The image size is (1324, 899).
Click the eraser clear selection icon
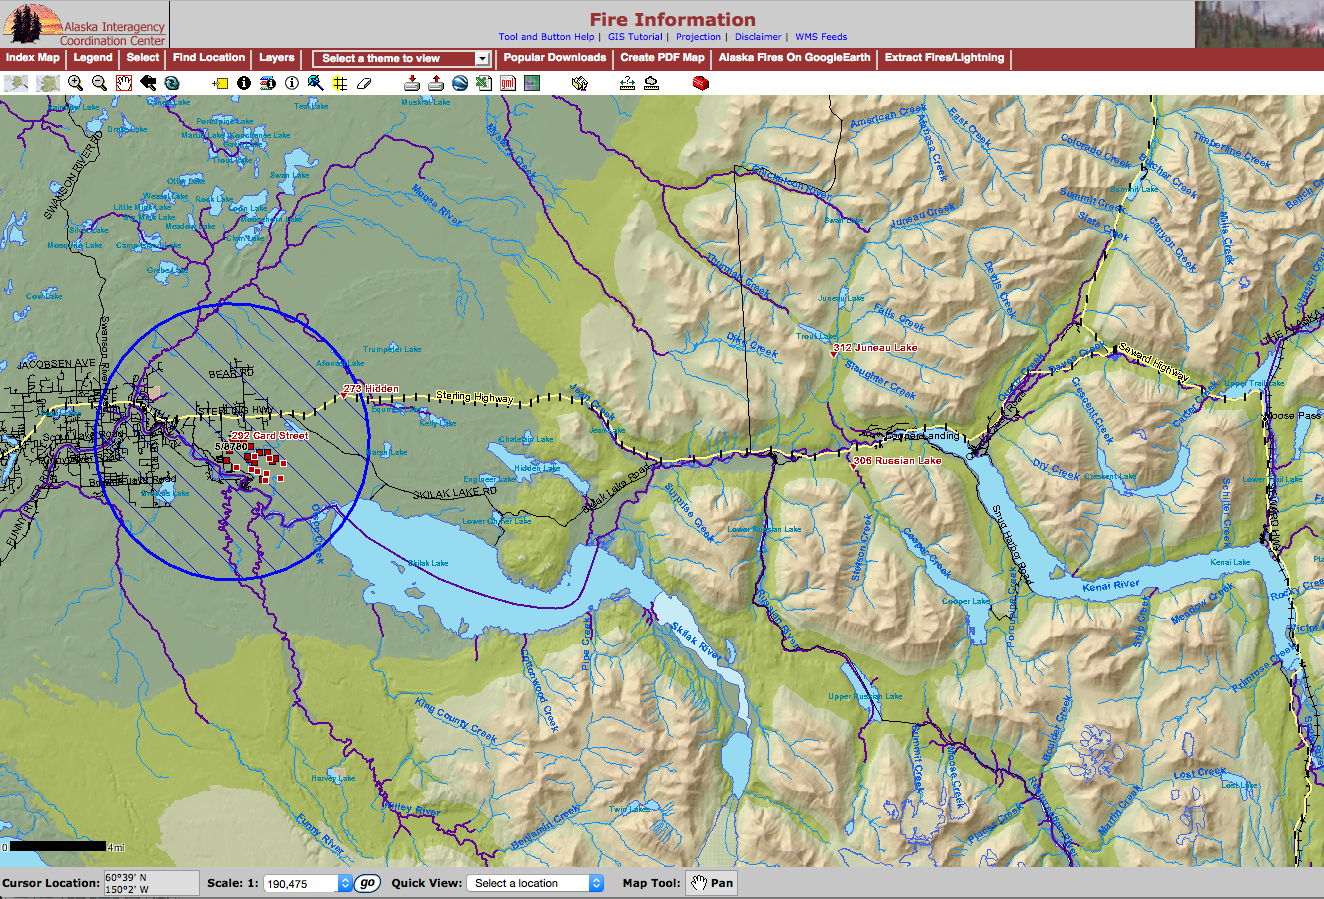click(364, 83)
